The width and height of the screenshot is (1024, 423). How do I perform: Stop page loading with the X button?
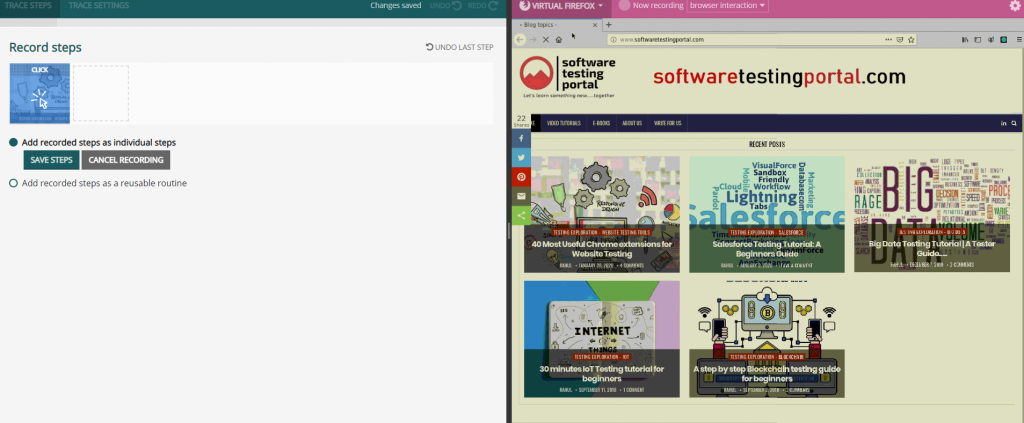546,40
